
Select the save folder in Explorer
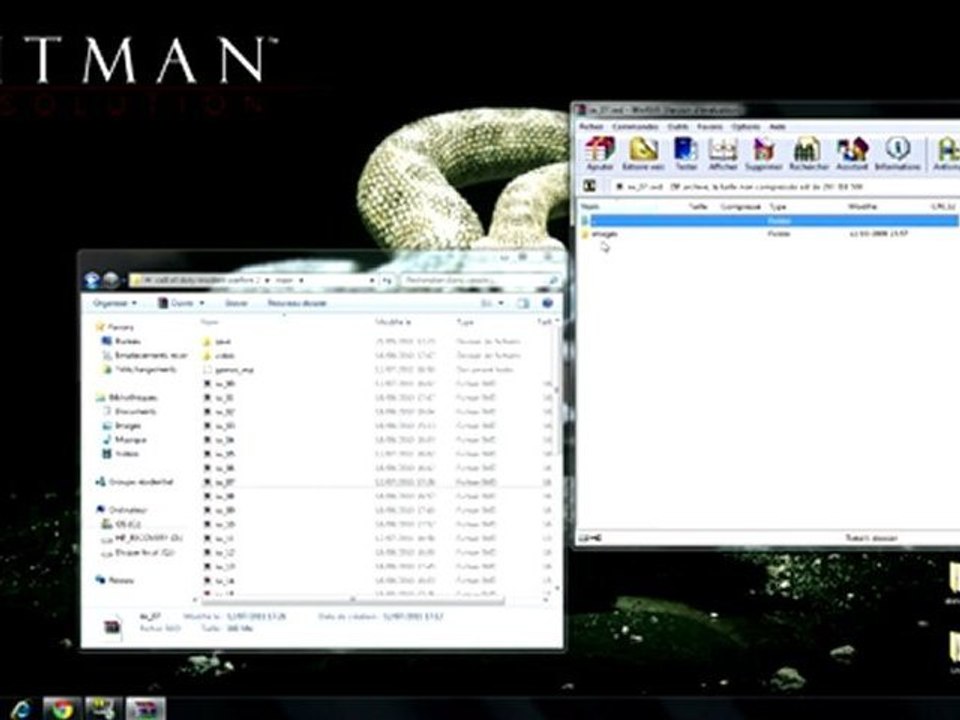(x=217, y=342)
